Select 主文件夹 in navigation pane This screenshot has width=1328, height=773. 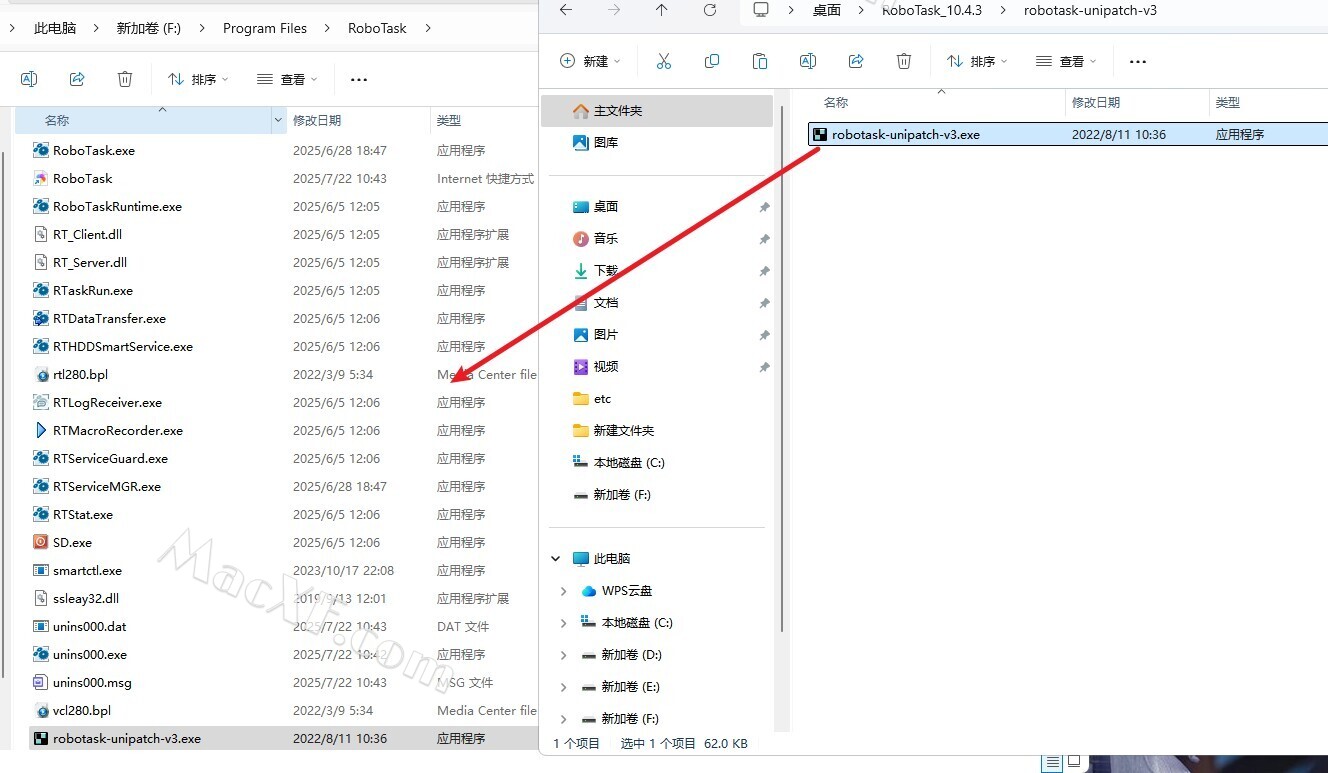point(657,110)
